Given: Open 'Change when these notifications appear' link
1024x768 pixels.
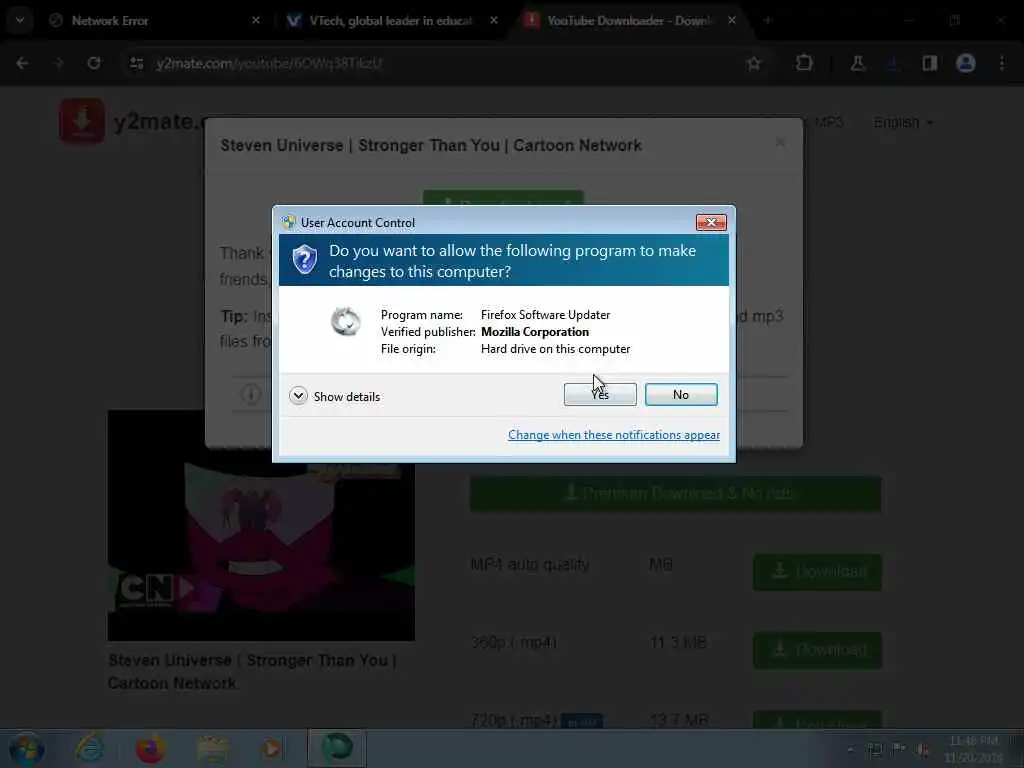Looking at the screenshot, I should pyautogui.click(x=614, y=435).
